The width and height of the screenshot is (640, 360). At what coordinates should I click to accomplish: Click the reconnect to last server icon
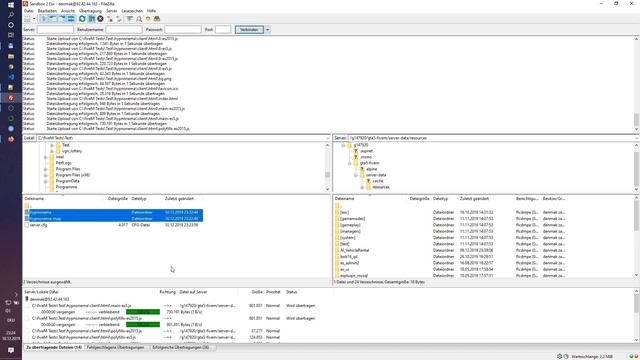click(x=119, y=19)
